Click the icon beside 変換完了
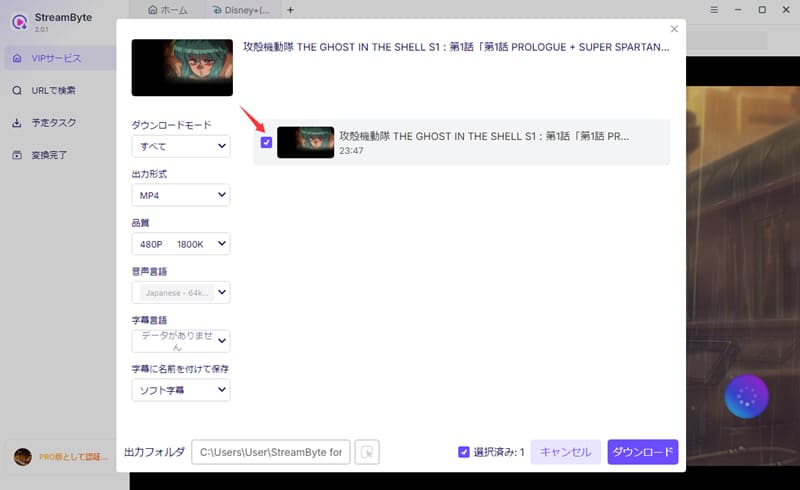Image resolution: width=800 pixels, height=490 pixels. pyautogui.click(x=17, y=155)
